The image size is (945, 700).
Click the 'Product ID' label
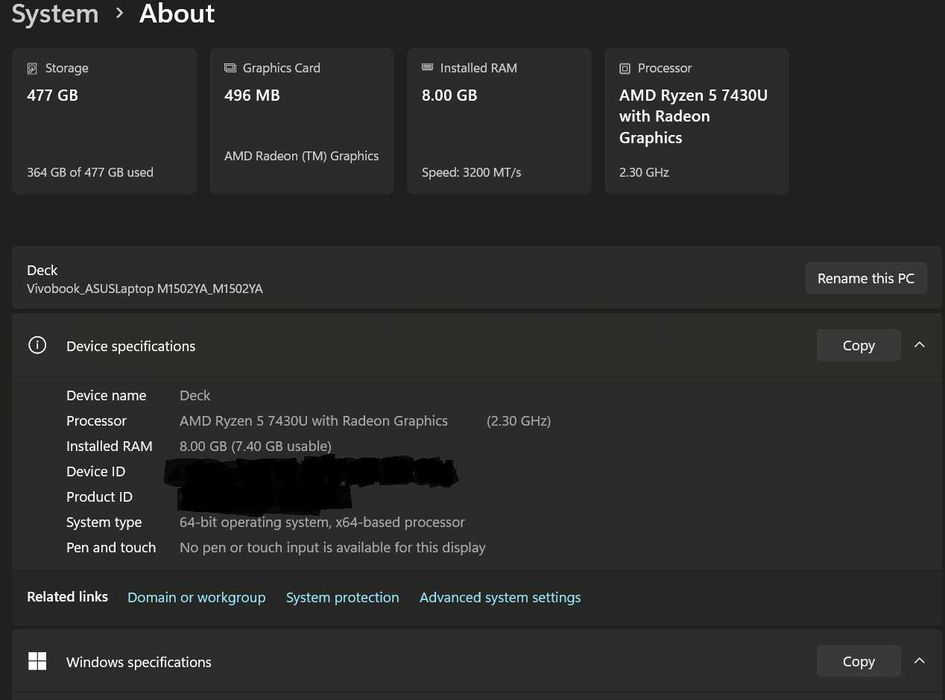point(99,497)
